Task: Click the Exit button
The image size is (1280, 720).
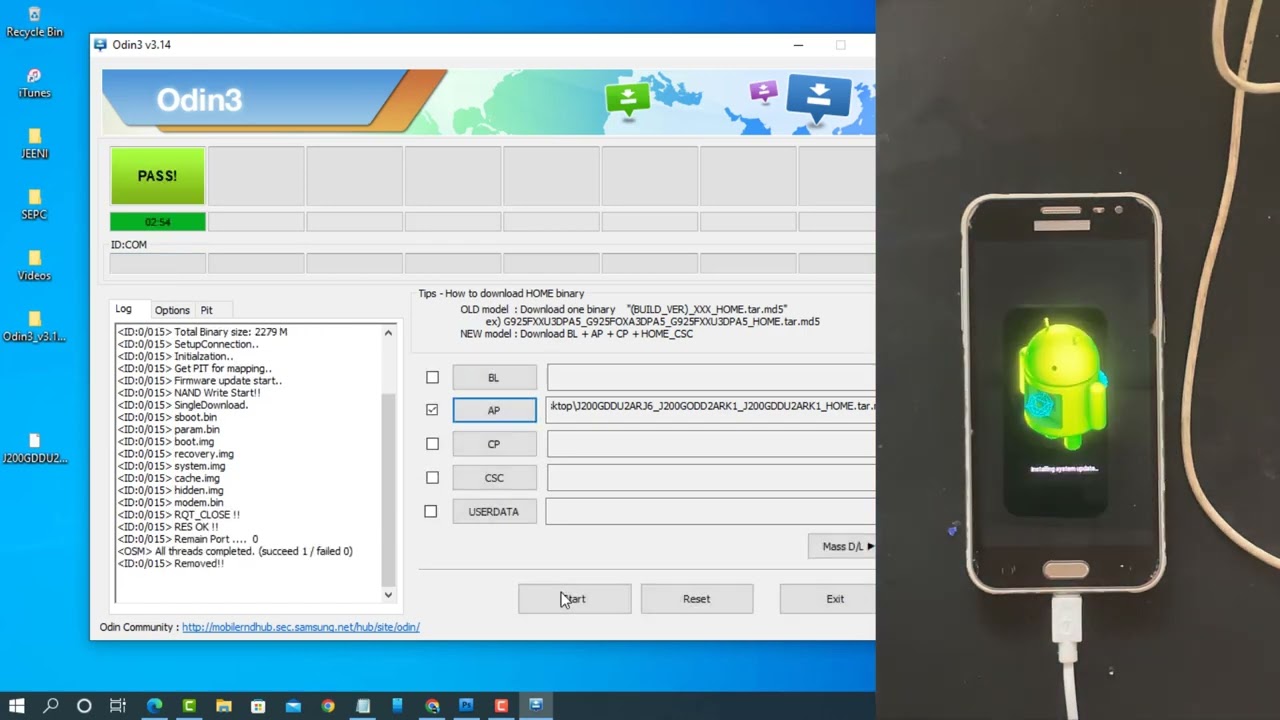Action: tap(827, 599)
